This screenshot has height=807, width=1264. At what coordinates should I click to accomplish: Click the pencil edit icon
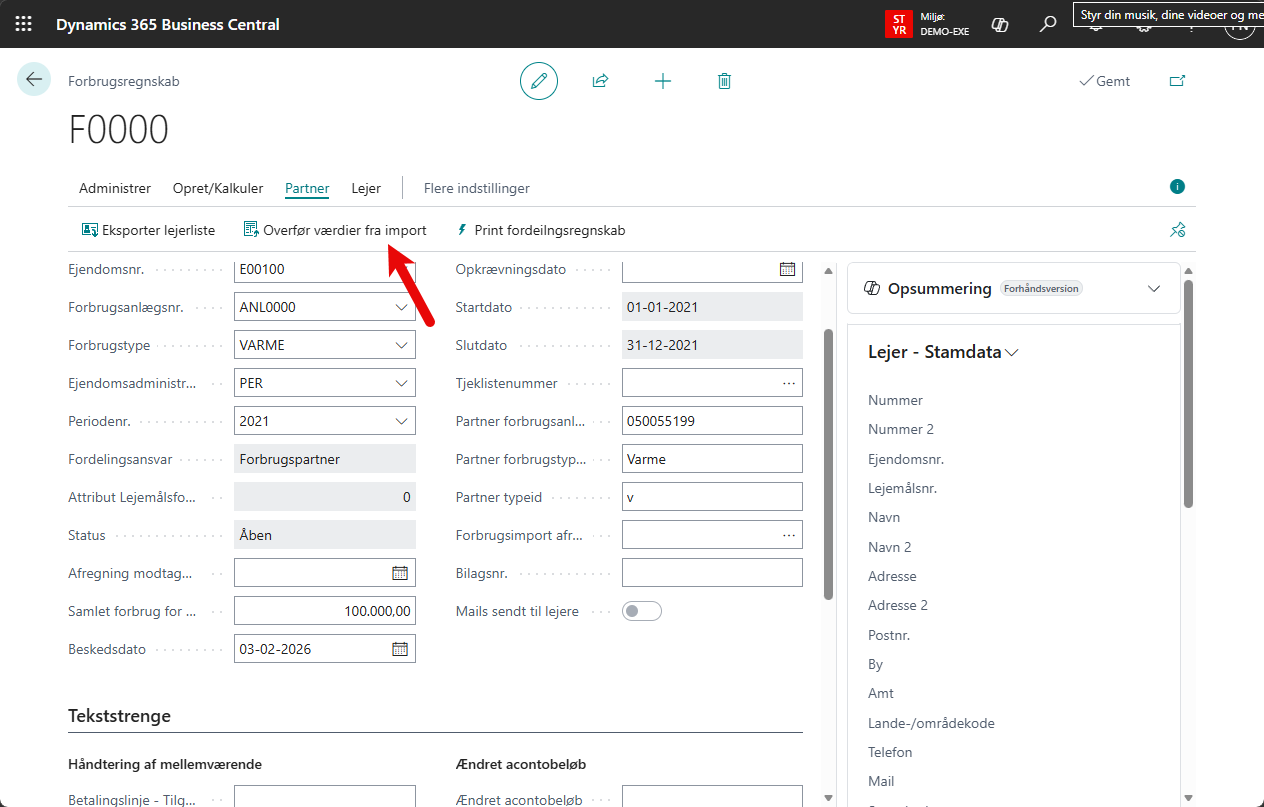539,81
